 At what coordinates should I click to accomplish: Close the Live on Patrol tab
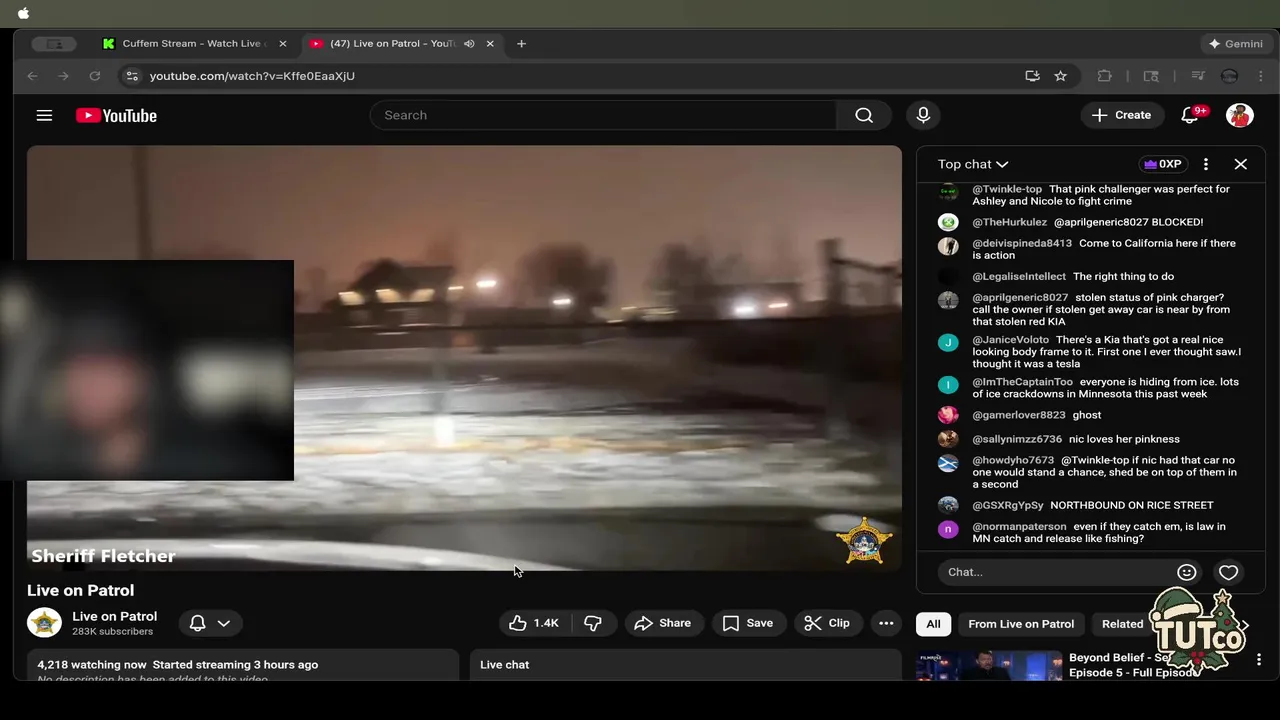(x=490, y=44)
